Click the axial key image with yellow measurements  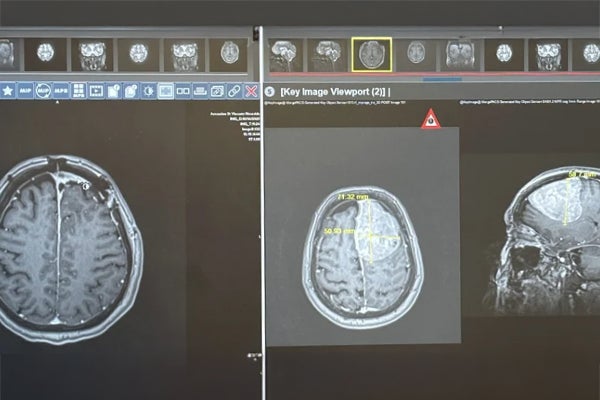pyautogui.click(x=363, y=257)
